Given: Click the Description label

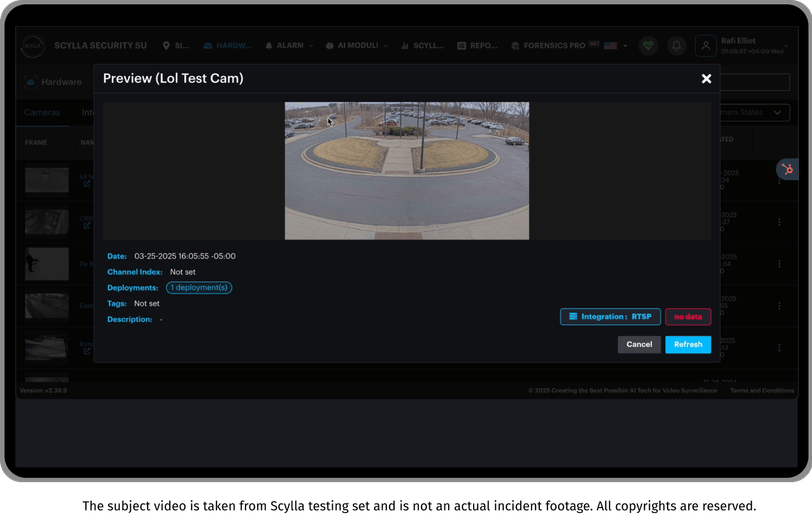Looking at the screenshot, I should pos(130,319).
